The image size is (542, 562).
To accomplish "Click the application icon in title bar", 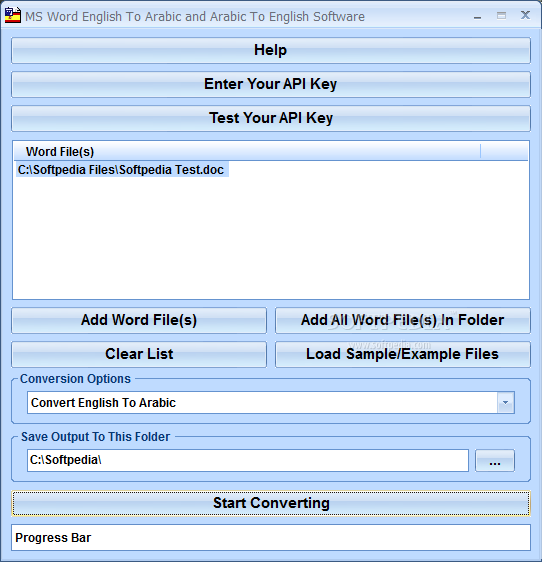I will click(13, 16).
